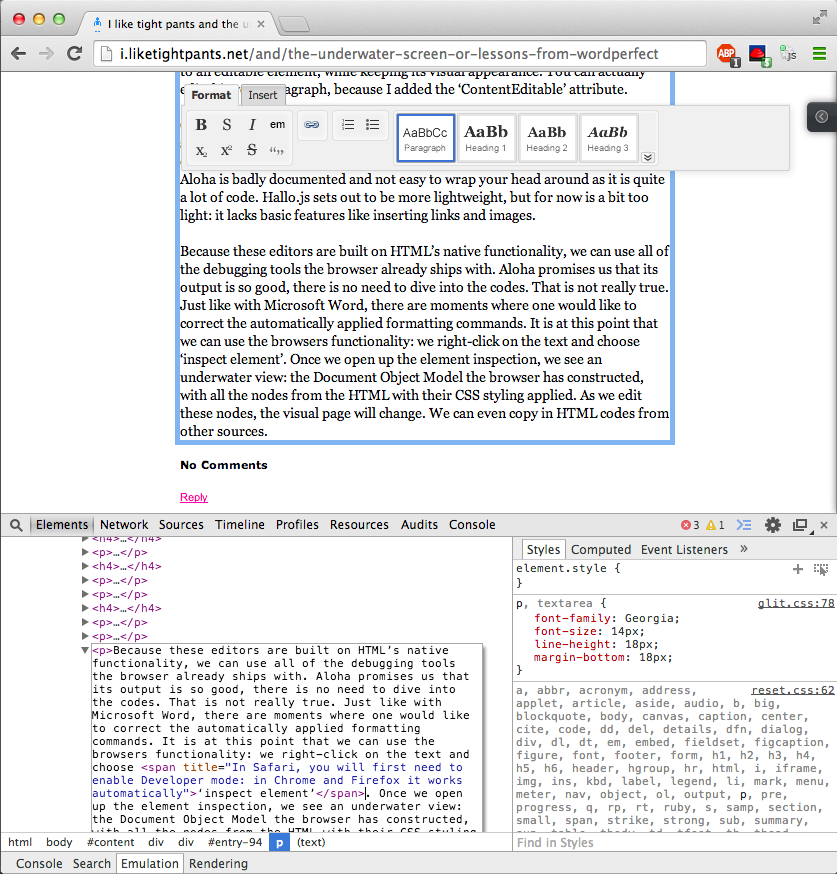Expand more paragraph styles

(x=648, y=157)
